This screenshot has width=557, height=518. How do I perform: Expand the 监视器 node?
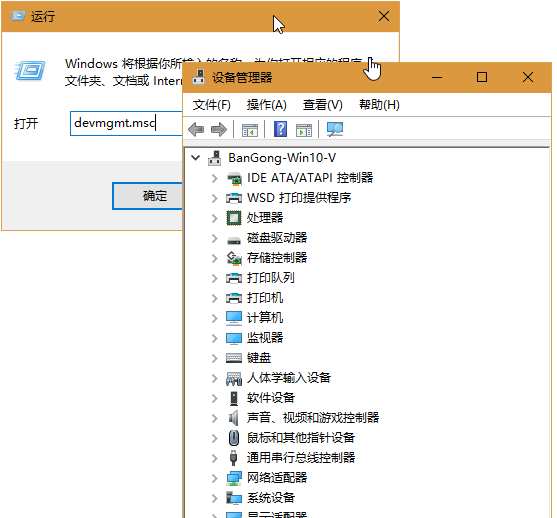pos(215,338)
